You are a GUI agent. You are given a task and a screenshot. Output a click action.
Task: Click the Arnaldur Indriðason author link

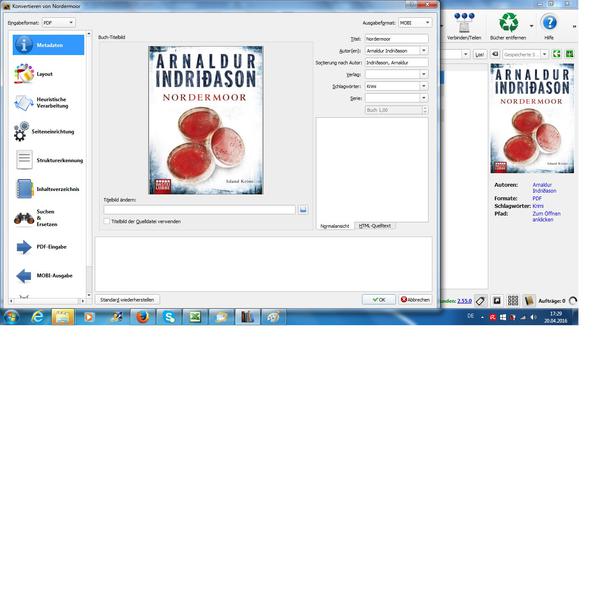pyautogui.click(x=544, y=188)
